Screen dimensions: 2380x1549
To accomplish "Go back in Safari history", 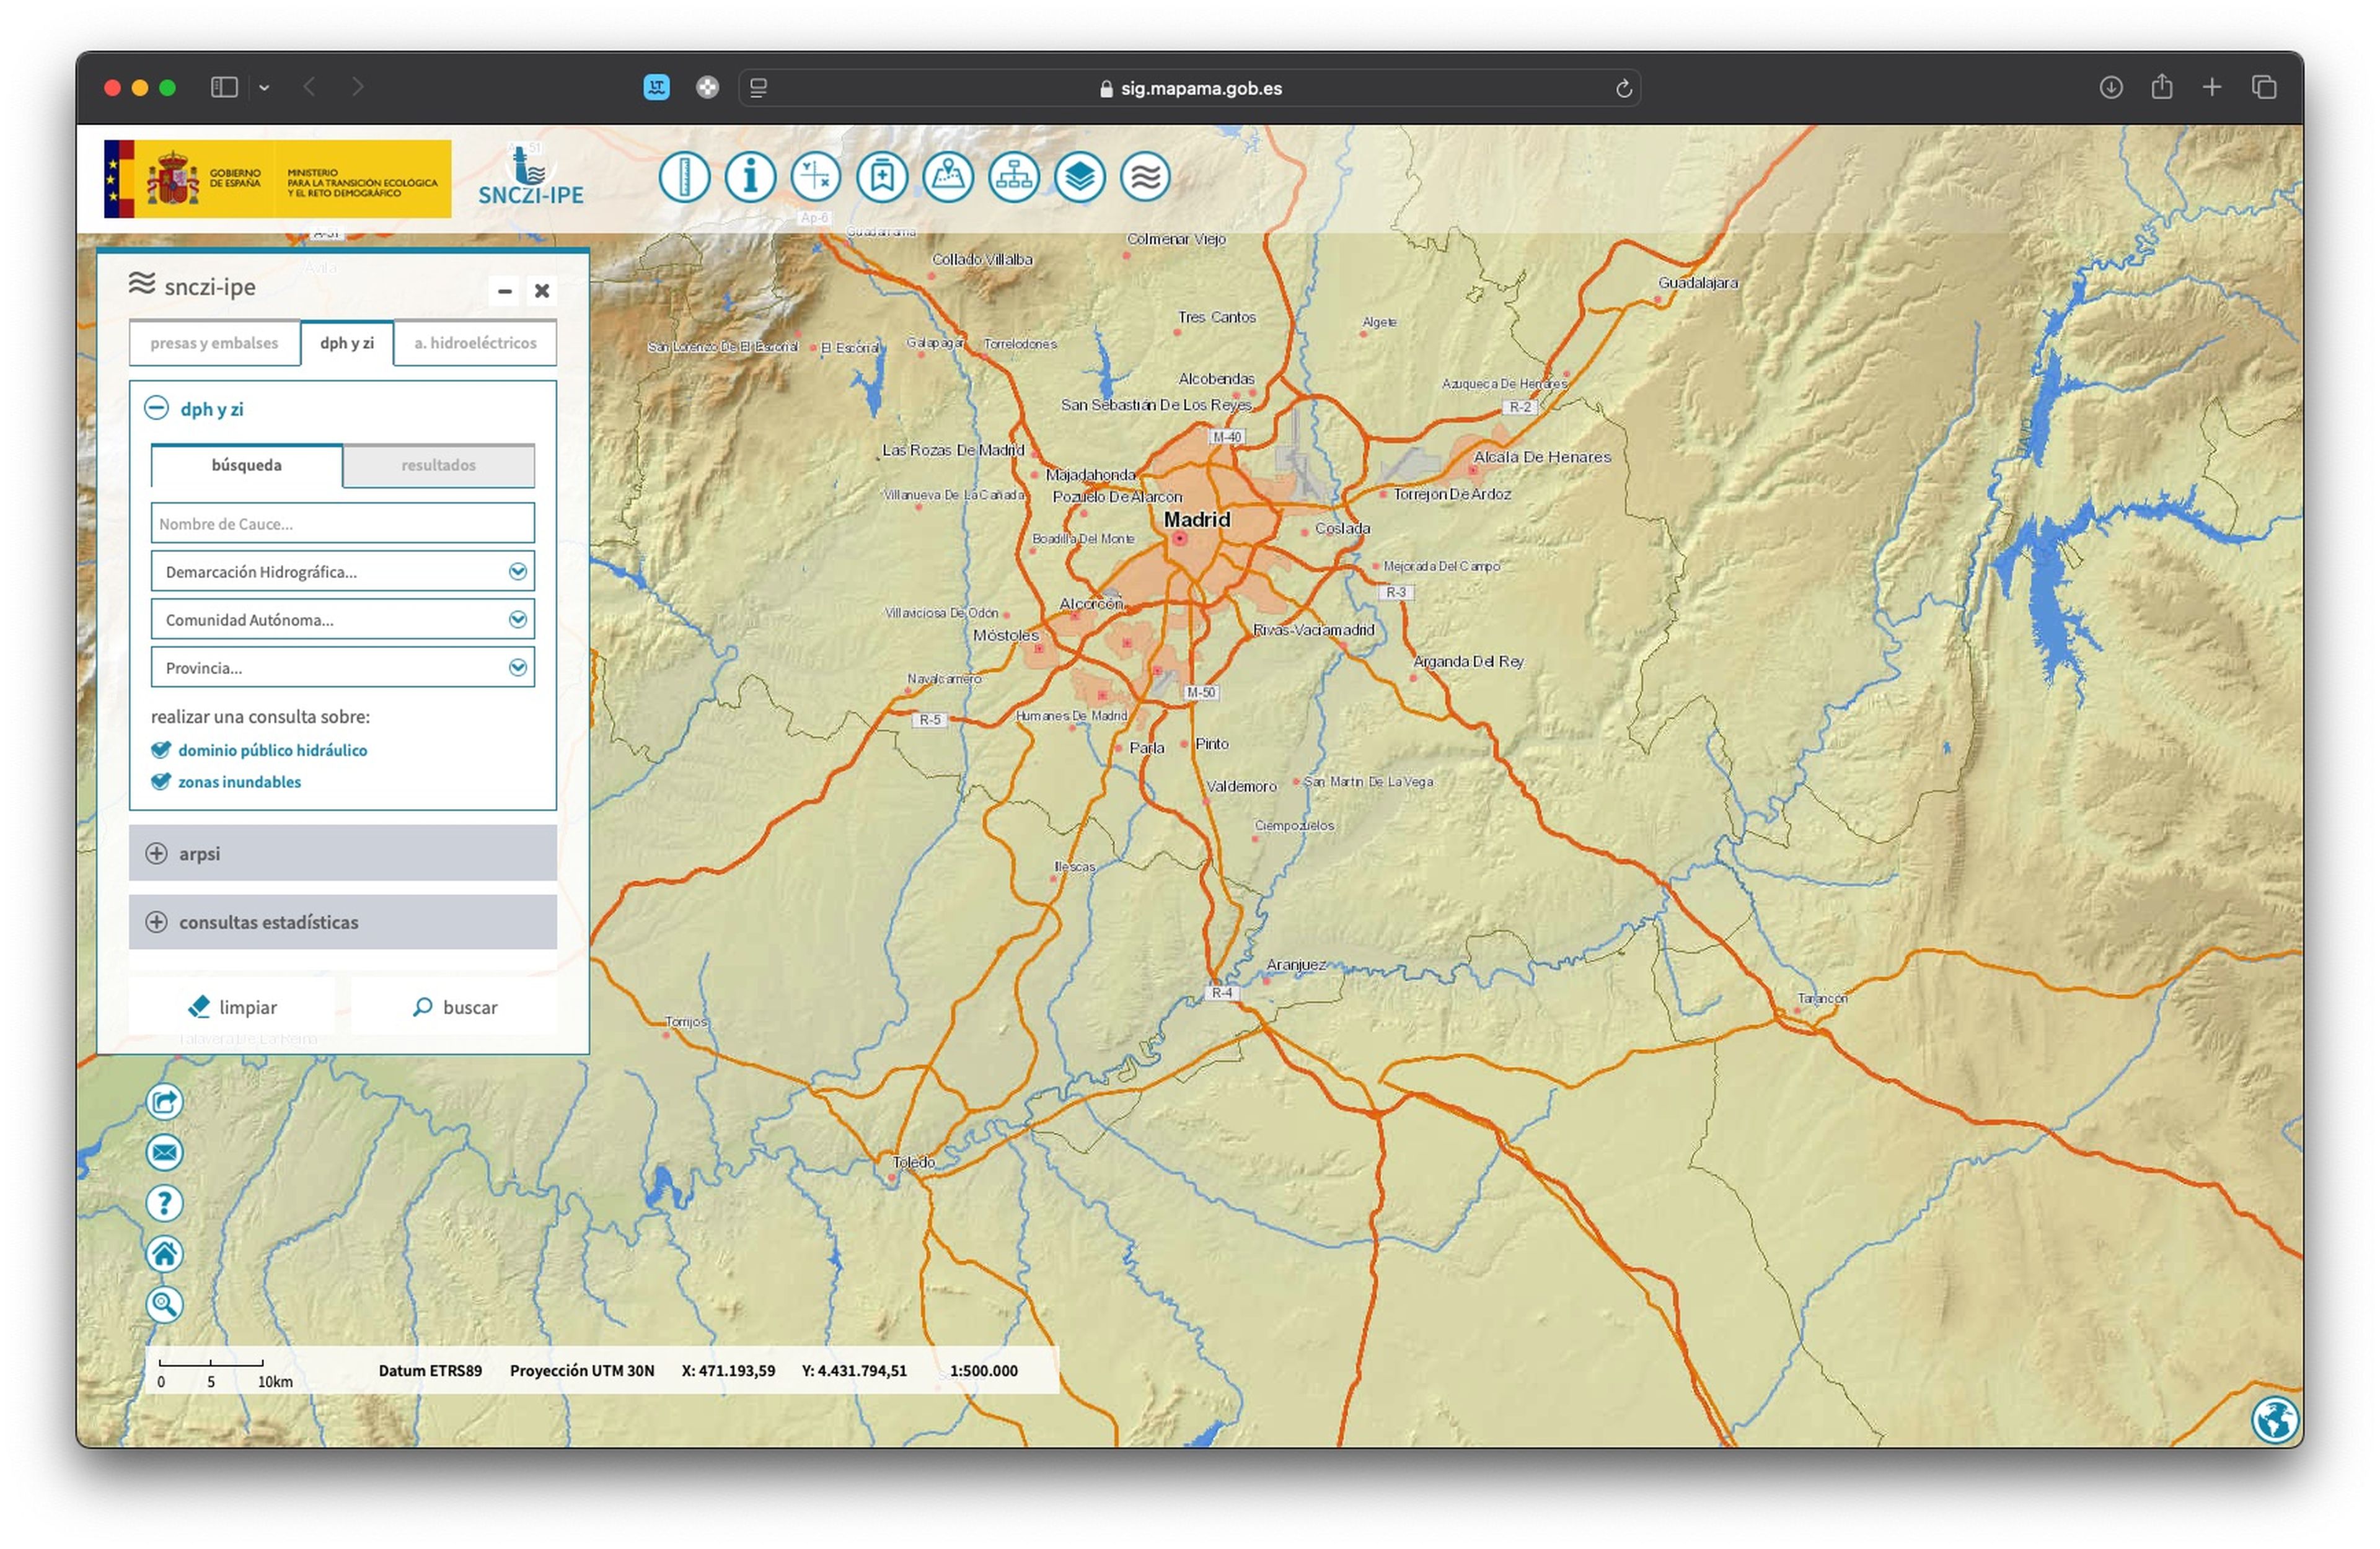I will tap(309, 88).
